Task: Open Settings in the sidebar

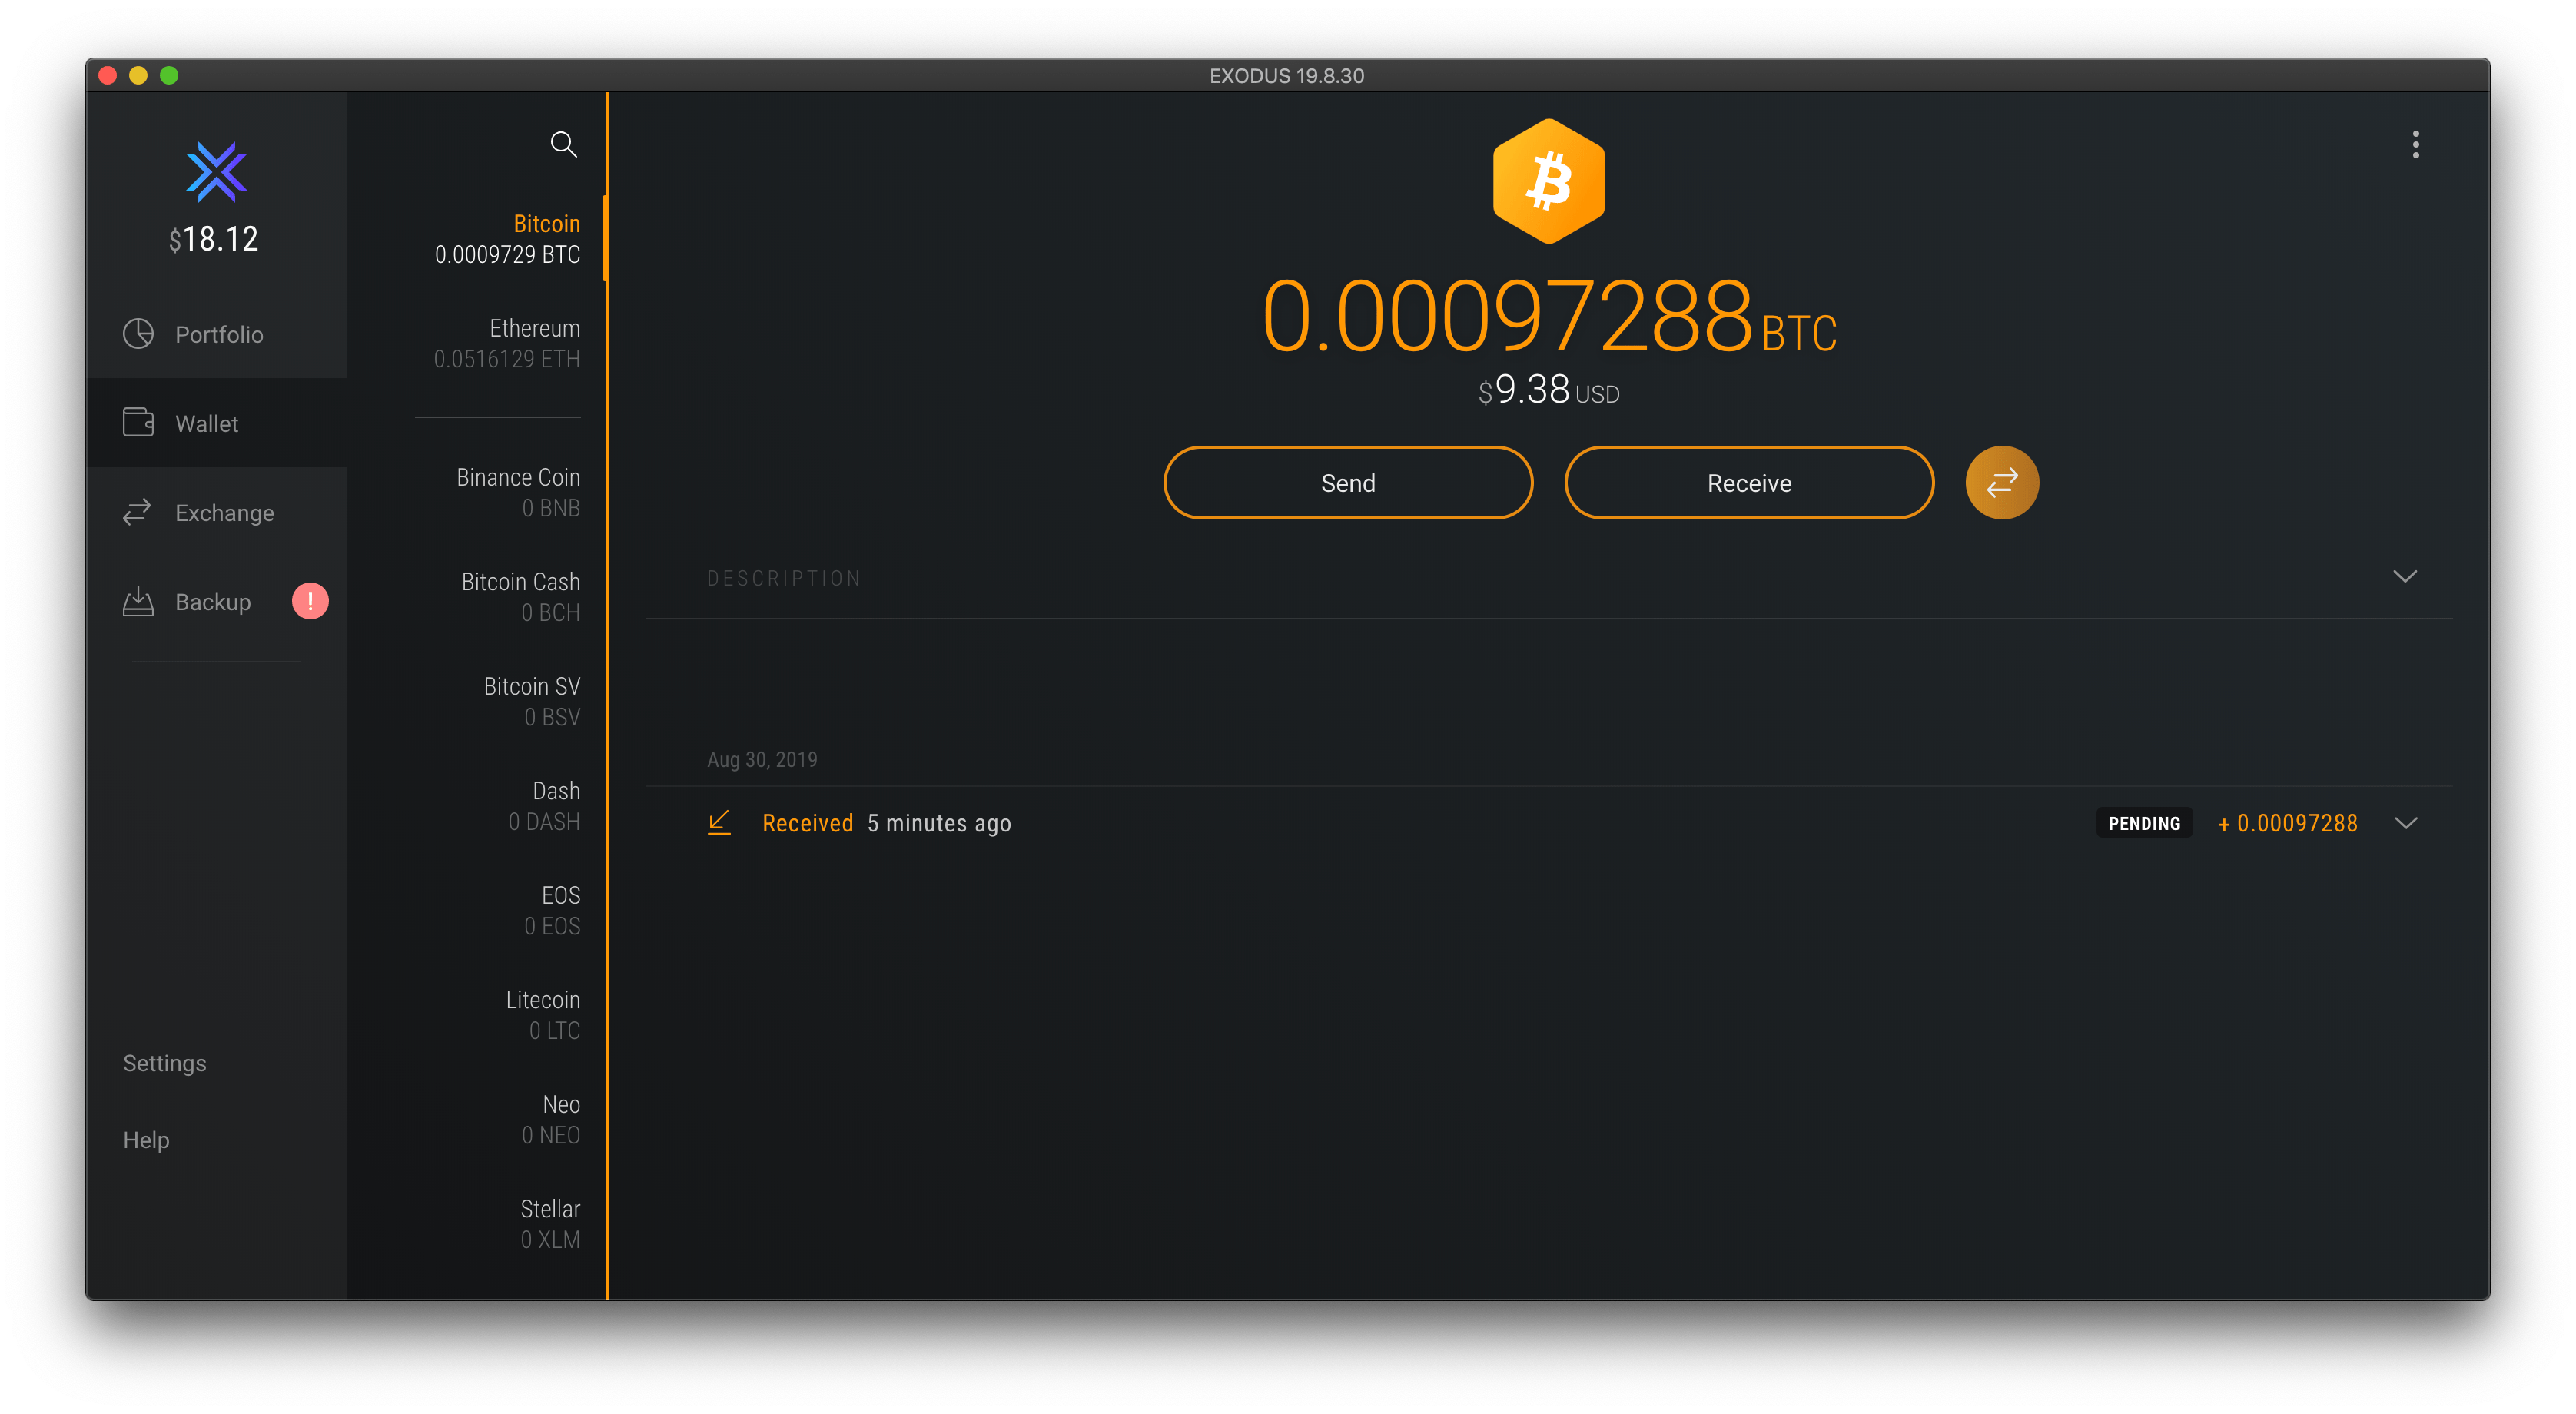Action: point(164,1063)
